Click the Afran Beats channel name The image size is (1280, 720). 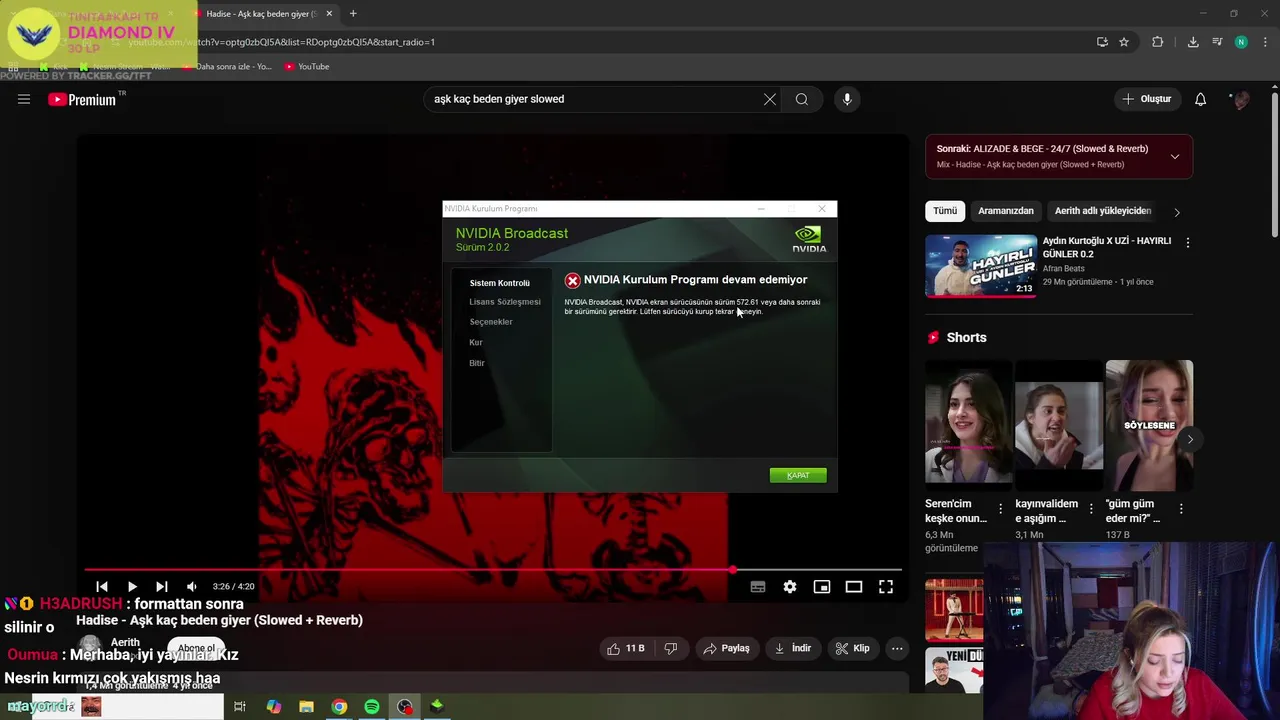[x=1063, y=268]
